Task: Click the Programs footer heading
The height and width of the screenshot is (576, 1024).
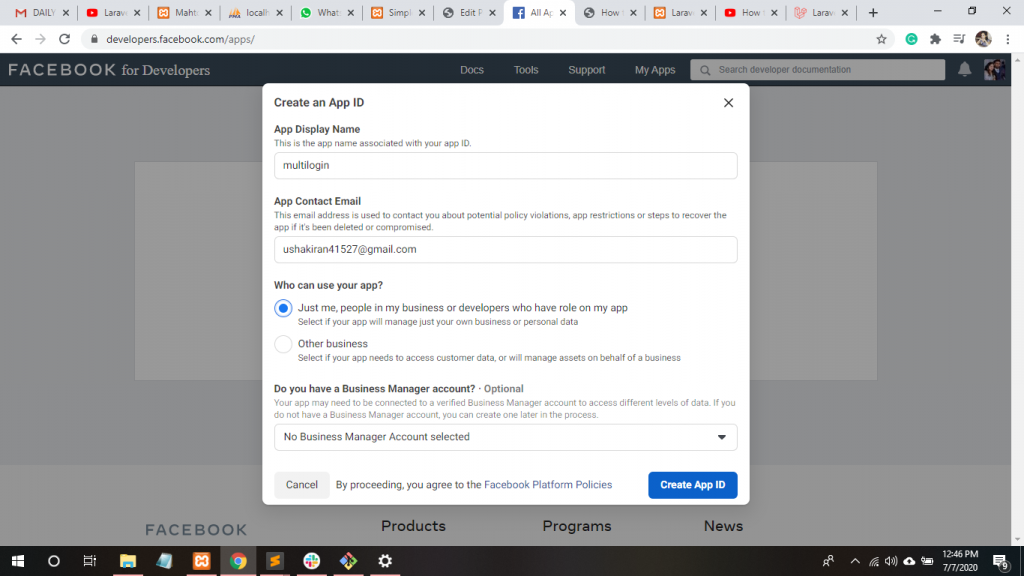Action: 577,526
